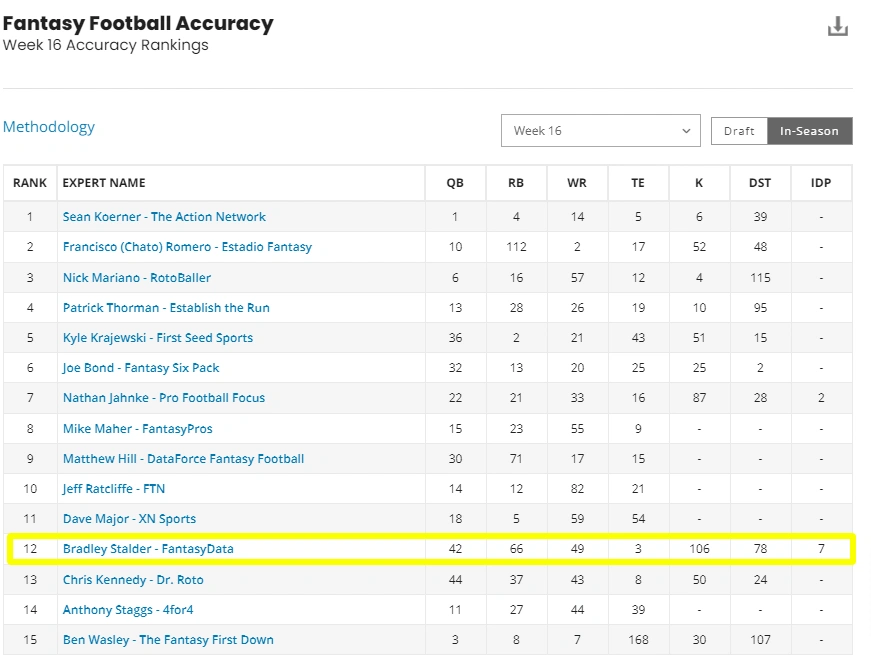The width and height of the screenshot is (871, 655).
Task: Open the Methodology link
Action: tap(49, 127)
